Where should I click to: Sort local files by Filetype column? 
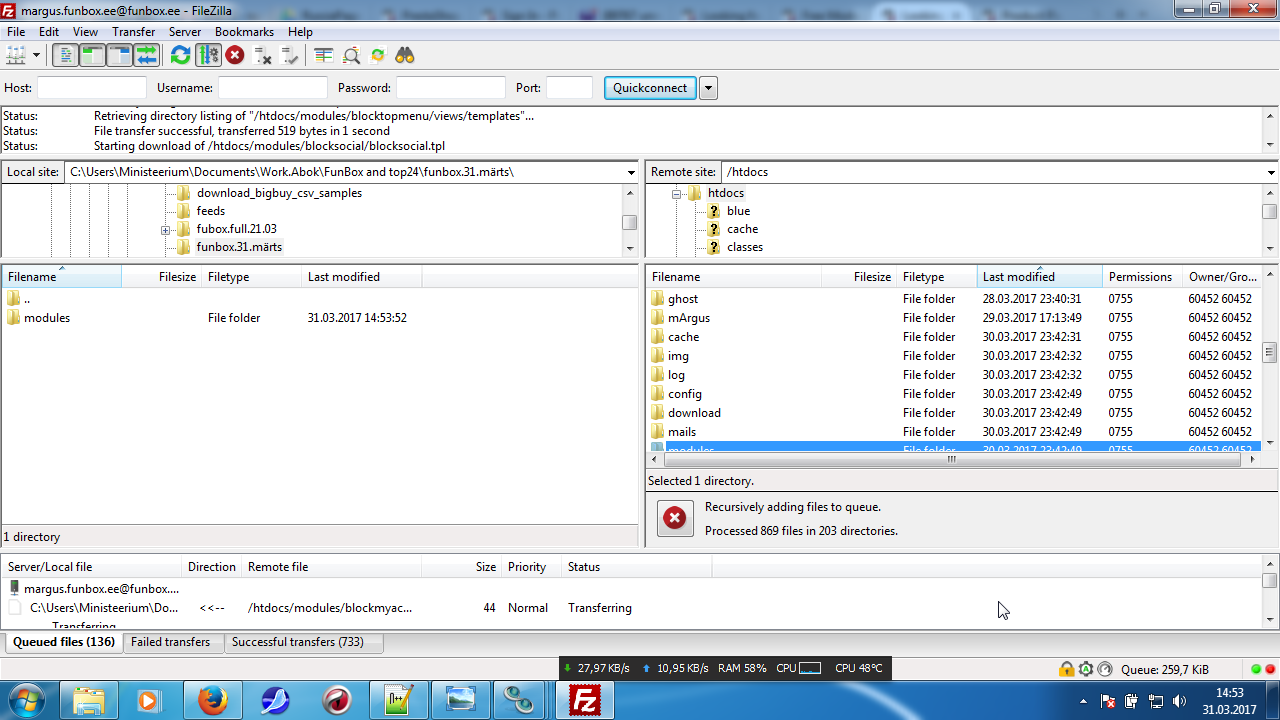(x=251, y=277)
